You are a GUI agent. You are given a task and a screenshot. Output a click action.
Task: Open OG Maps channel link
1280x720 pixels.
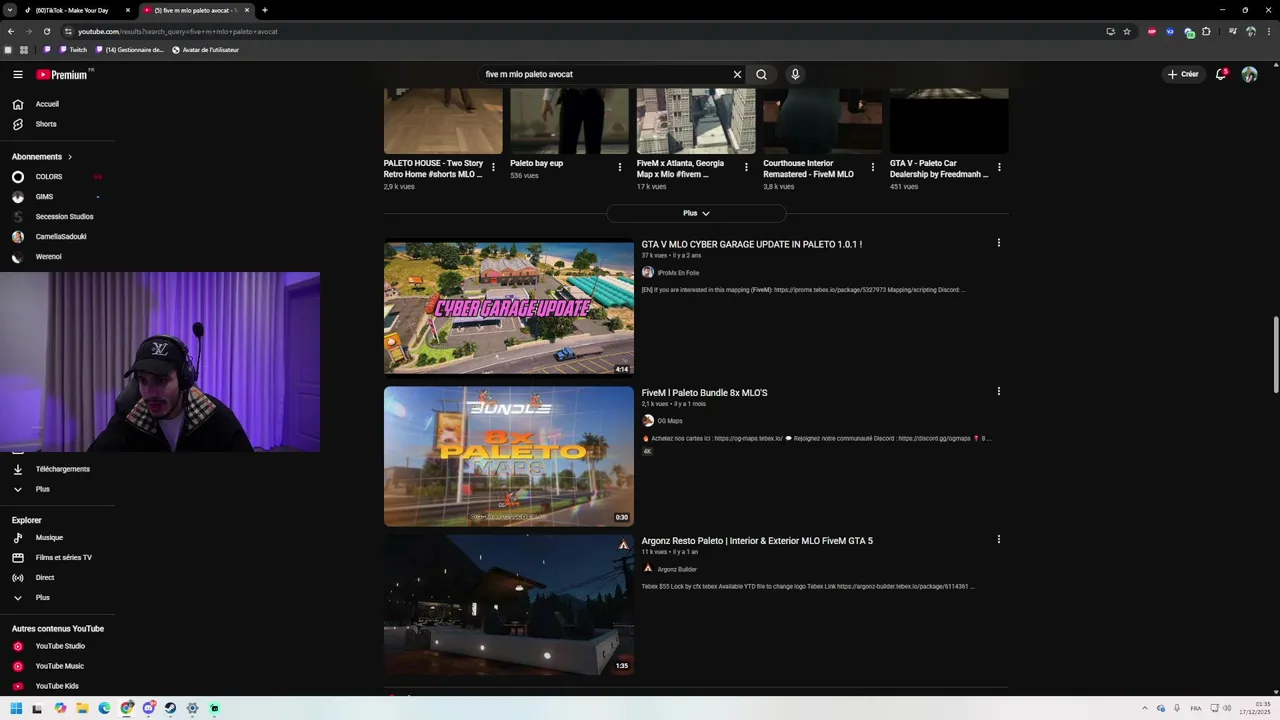[669, 421]
